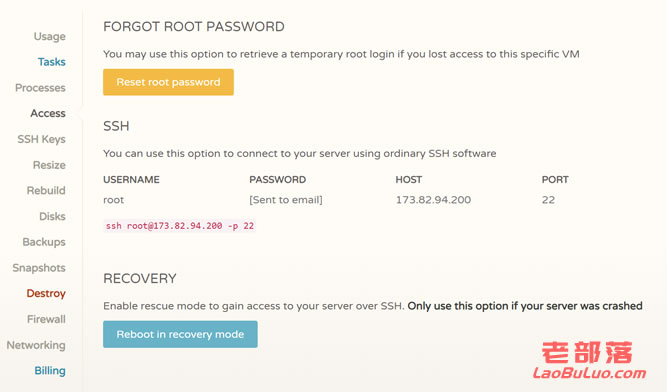Select the ssh root@173.82.94.200 command text
Screen dimensions: 667x392
180,226
